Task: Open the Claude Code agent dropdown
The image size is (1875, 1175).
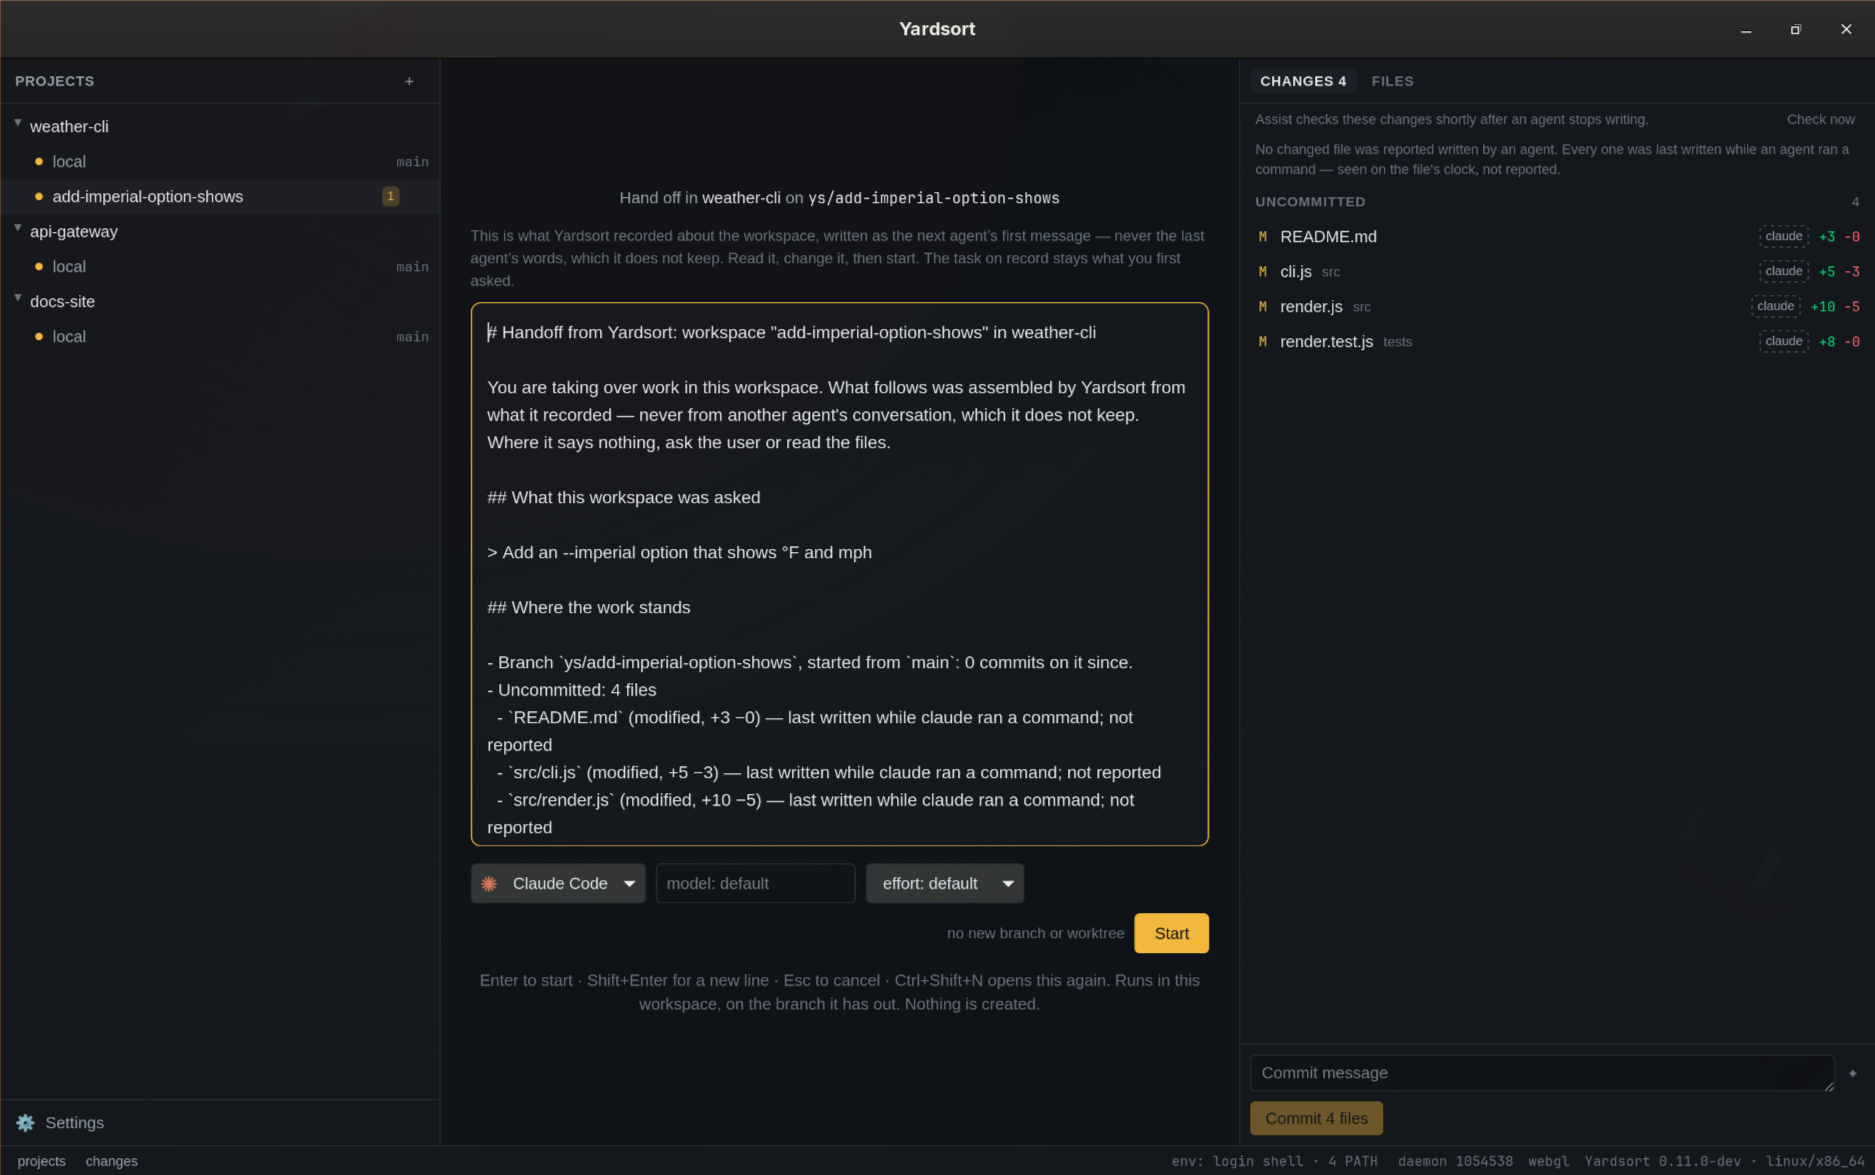Action: pyautogui.click(x=558, y=884)
